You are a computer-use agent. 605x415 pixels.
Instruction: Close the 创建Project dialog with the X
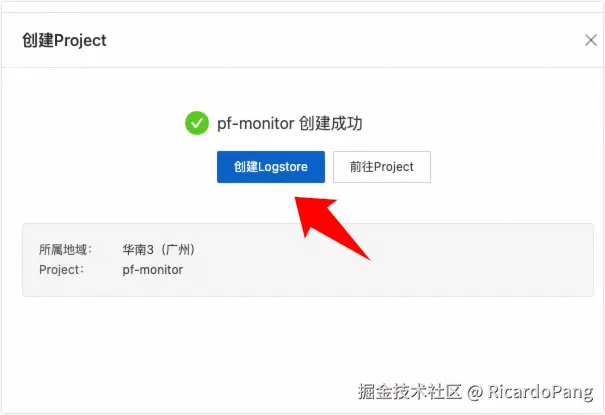(x=590, y=40)
